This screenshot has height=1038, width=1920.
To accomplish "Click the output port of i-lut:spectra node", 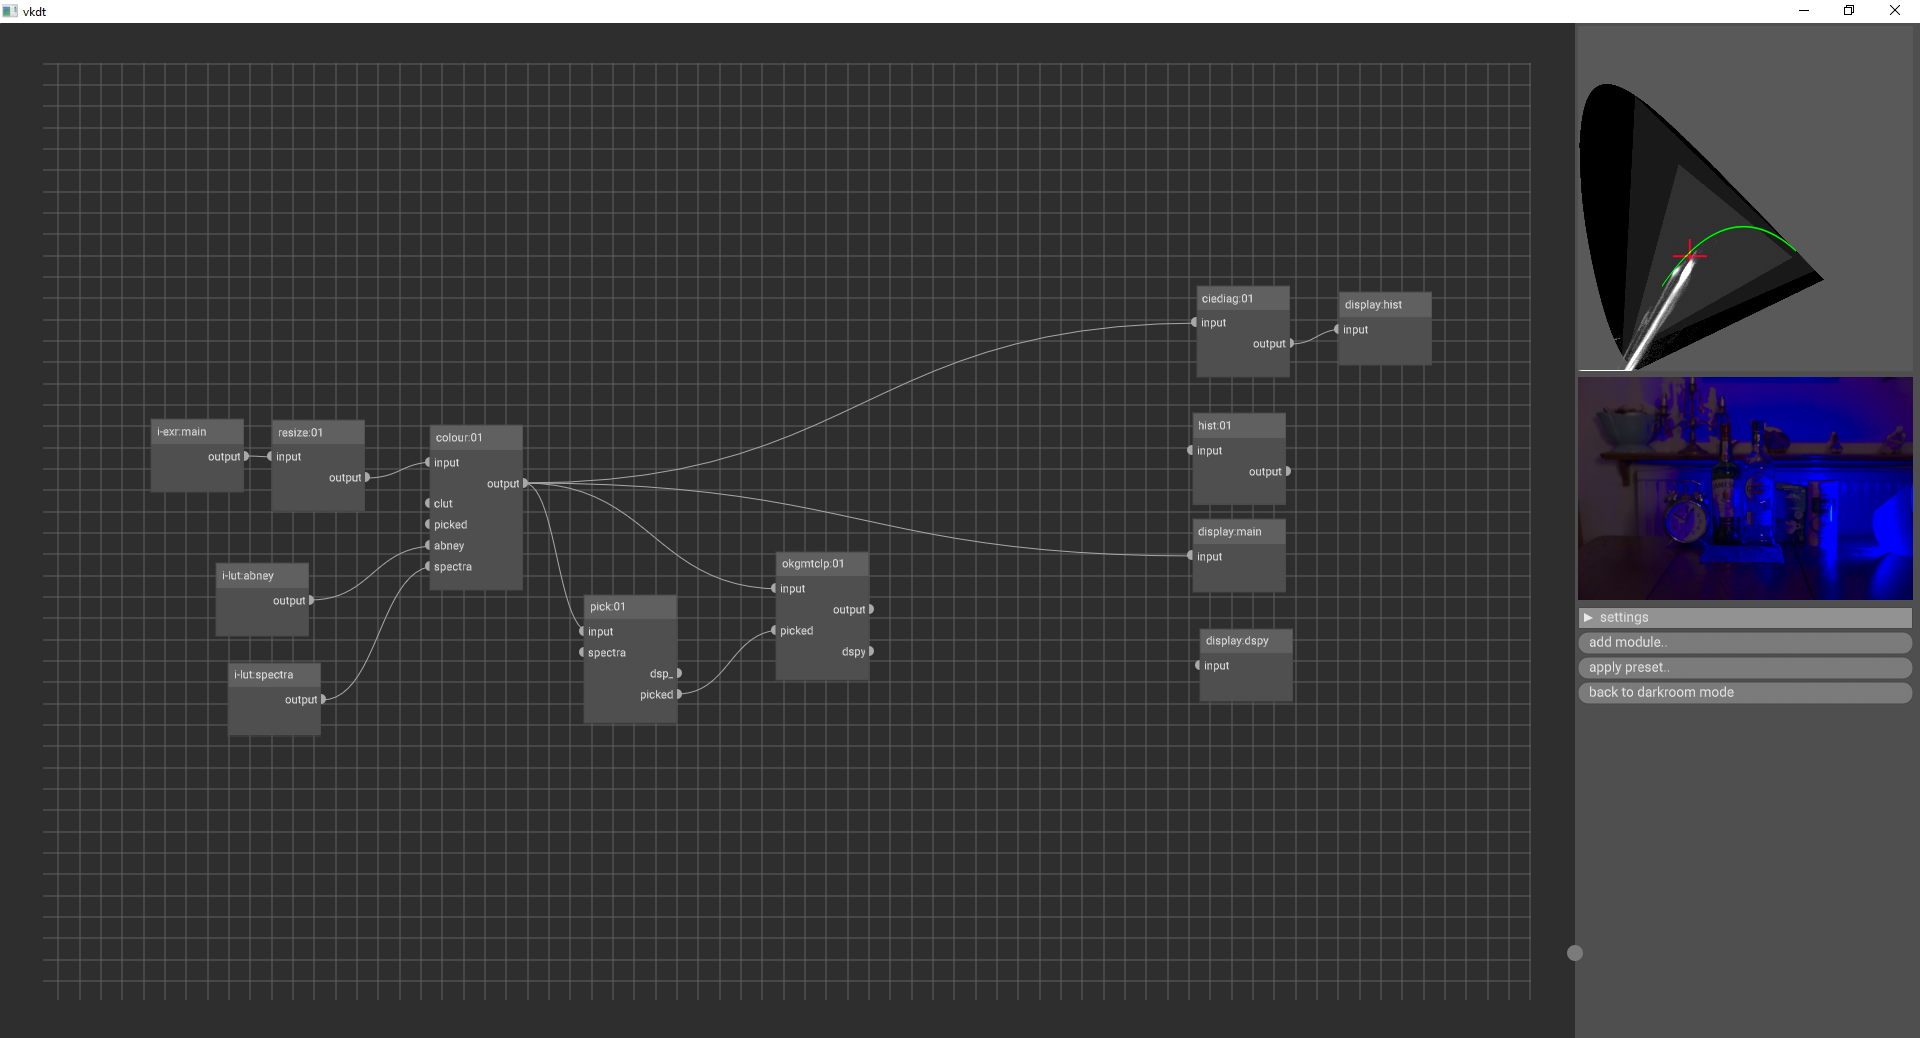I will 323,699.
